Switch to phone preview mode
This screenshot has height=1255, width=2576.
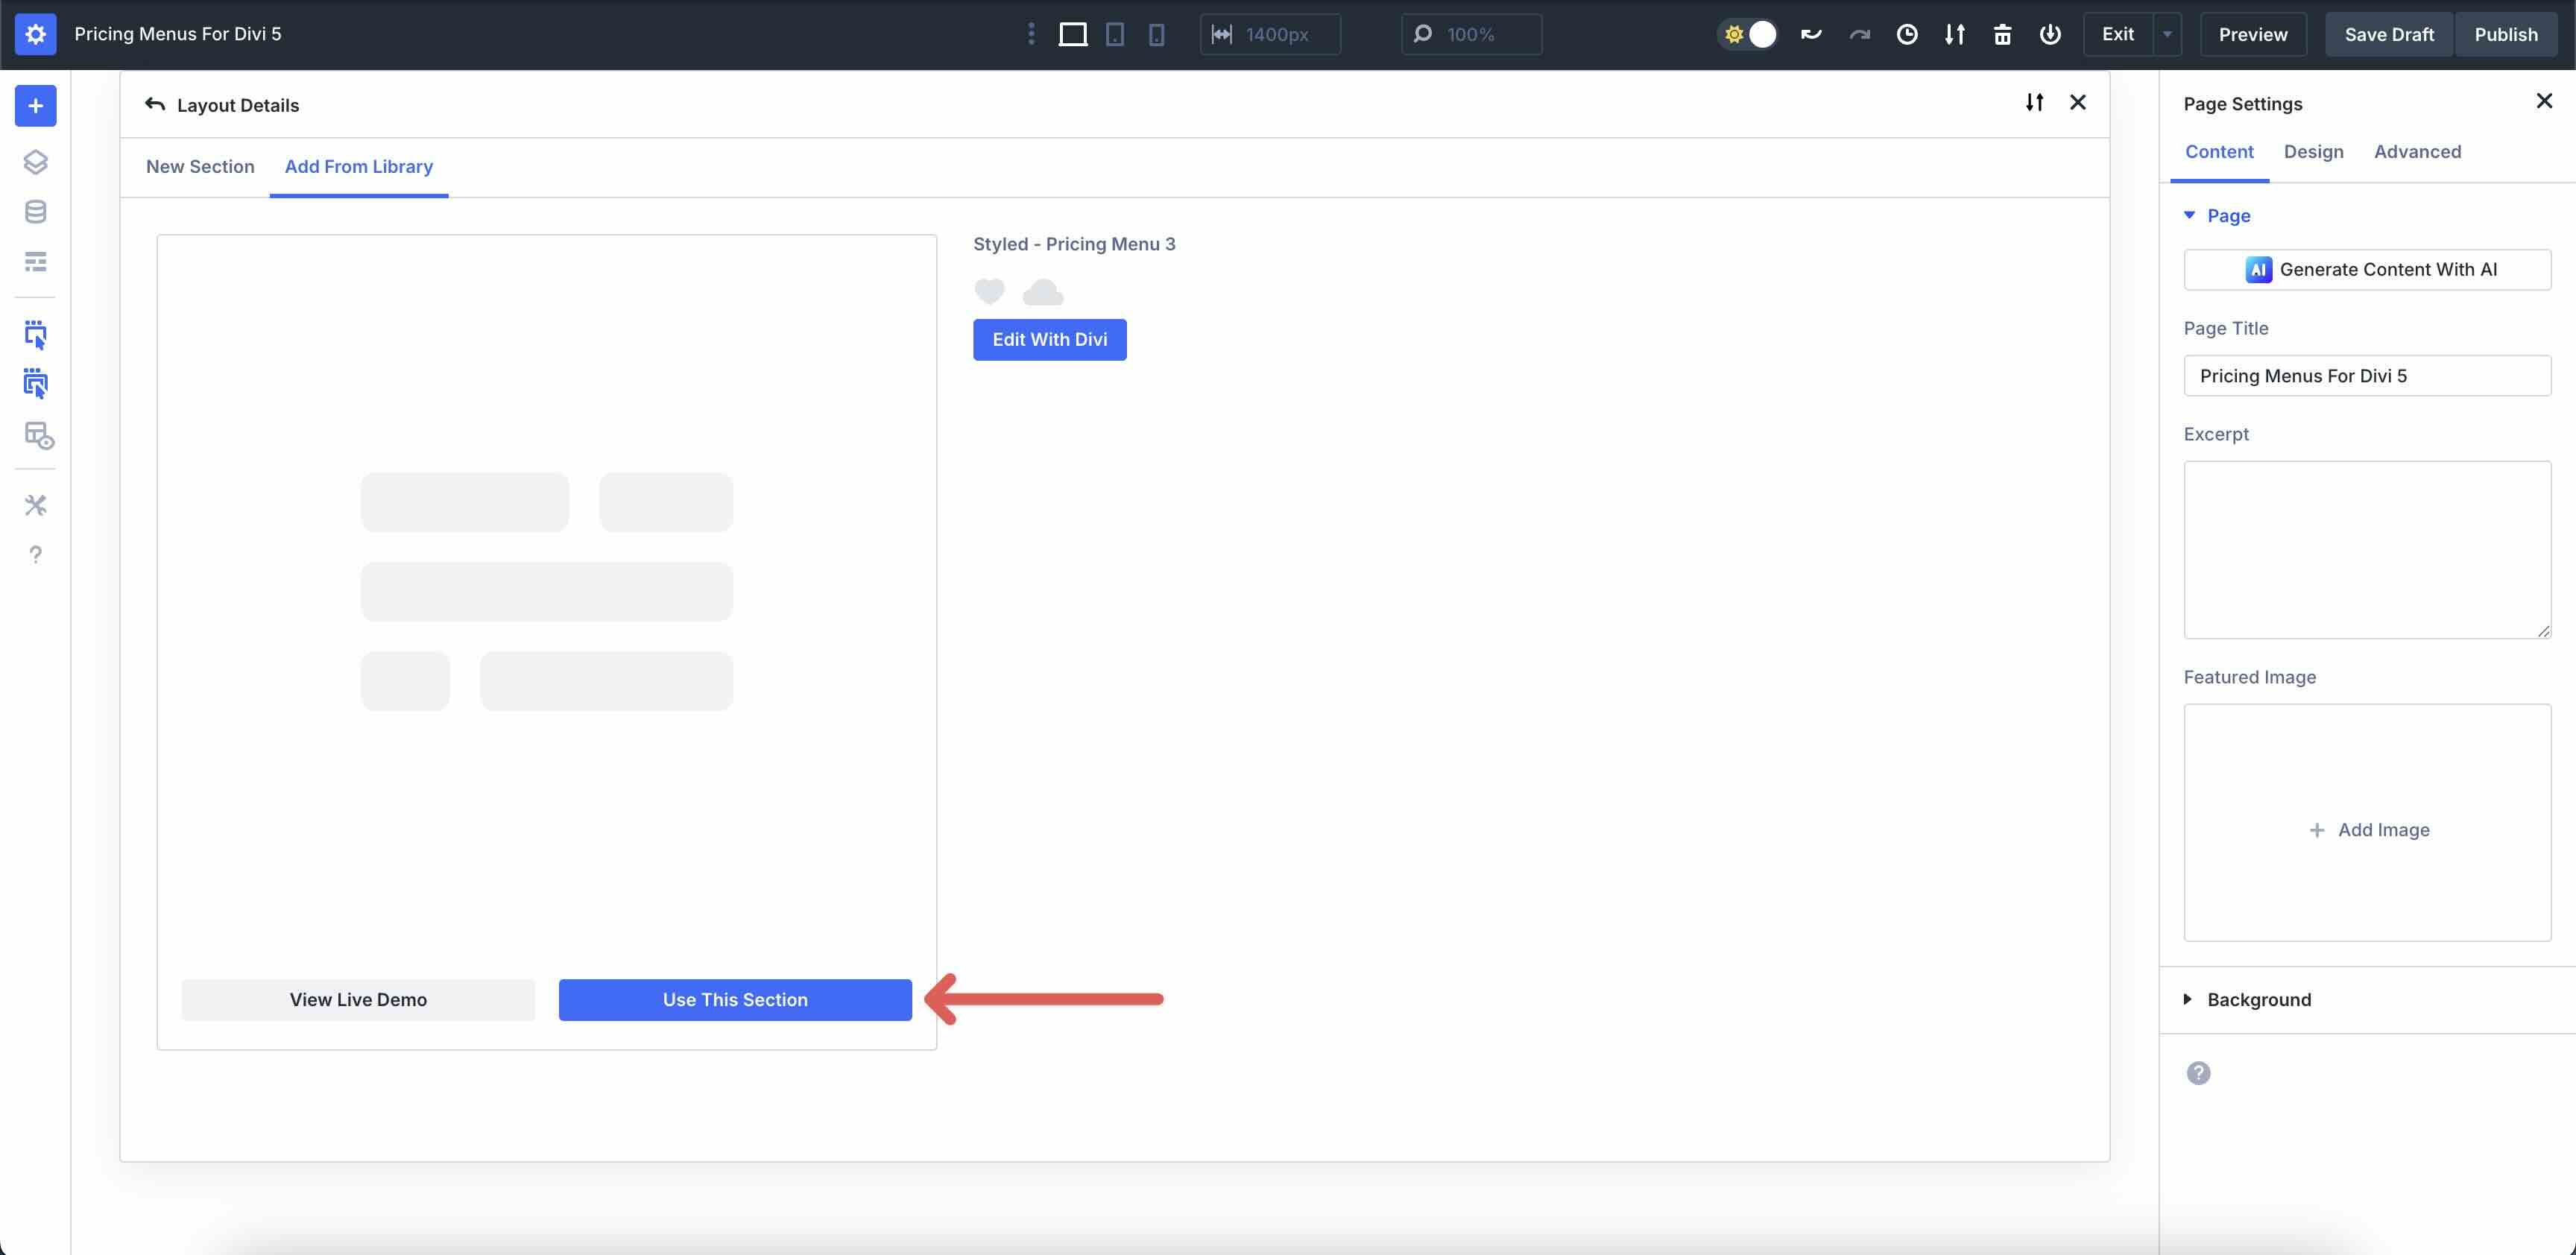click(x=1156, y=33)
